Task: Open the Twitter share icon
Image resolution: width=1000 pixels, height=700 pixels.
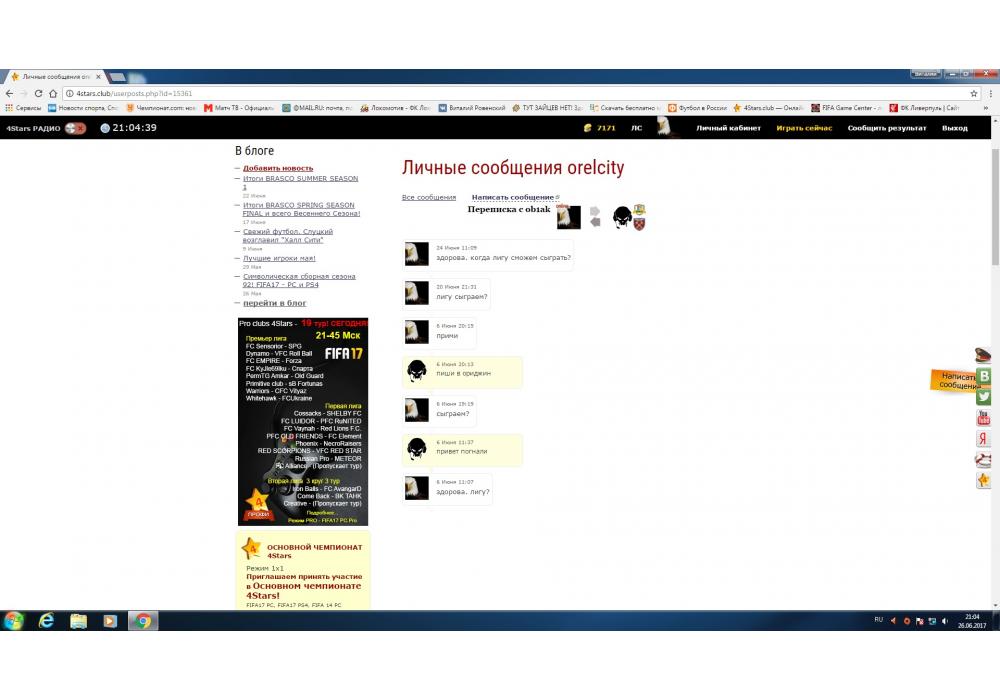Action: (x=984, y=397)
